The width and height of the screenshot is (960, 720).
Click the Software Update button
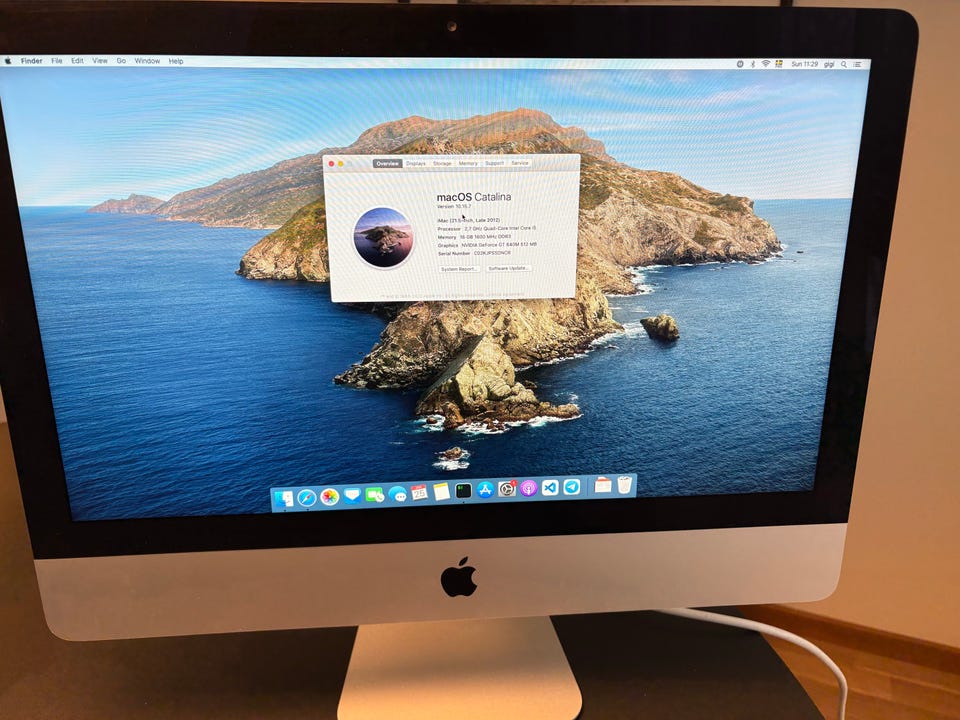[509, 268]
